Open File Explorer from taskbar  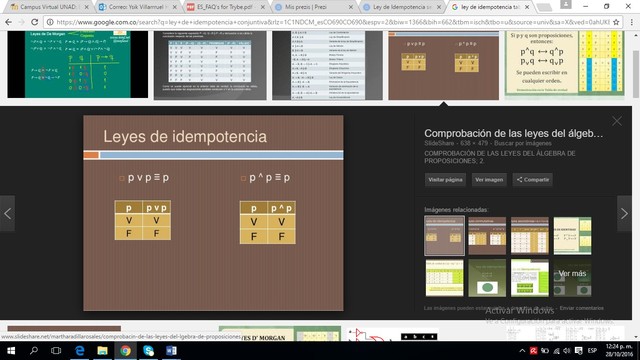click(102, 351)
